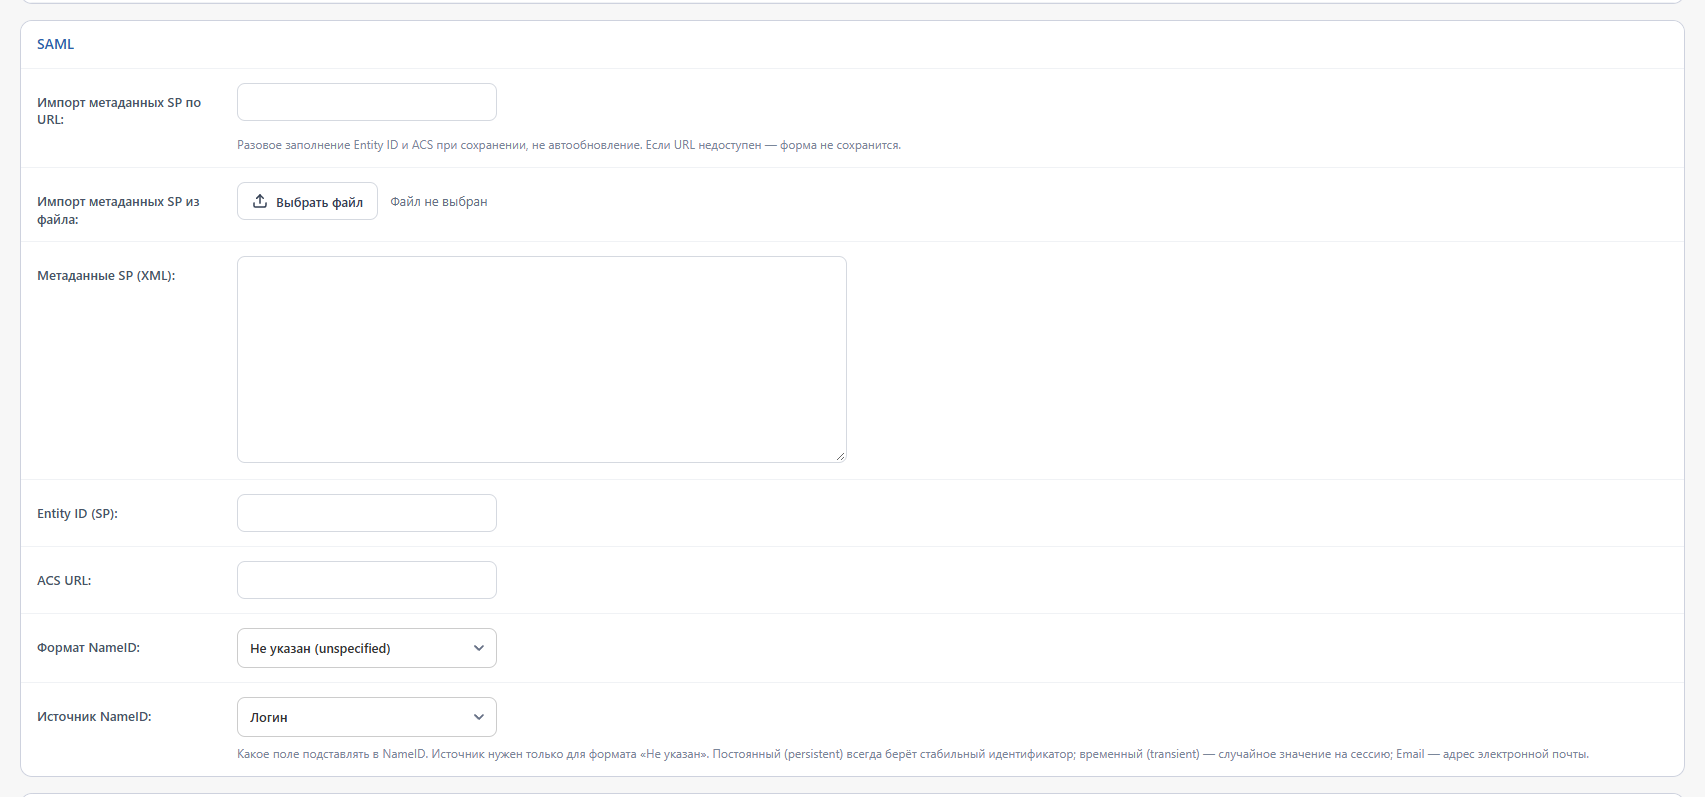Screen dimensions: 1705x797
Task: Click the upload icon in Выбрать файл button
Action: point(260,201)
